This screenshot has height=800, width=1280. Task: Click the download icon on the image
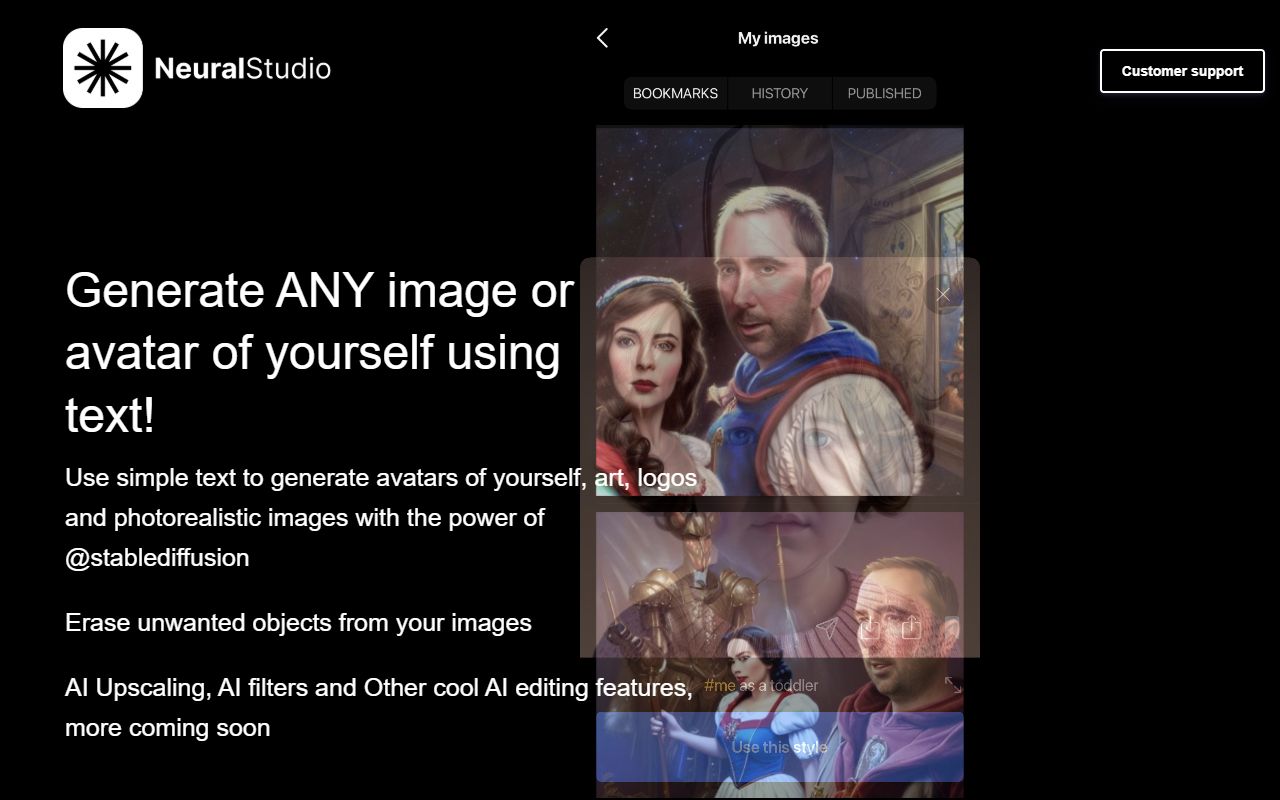click(870, 628)
